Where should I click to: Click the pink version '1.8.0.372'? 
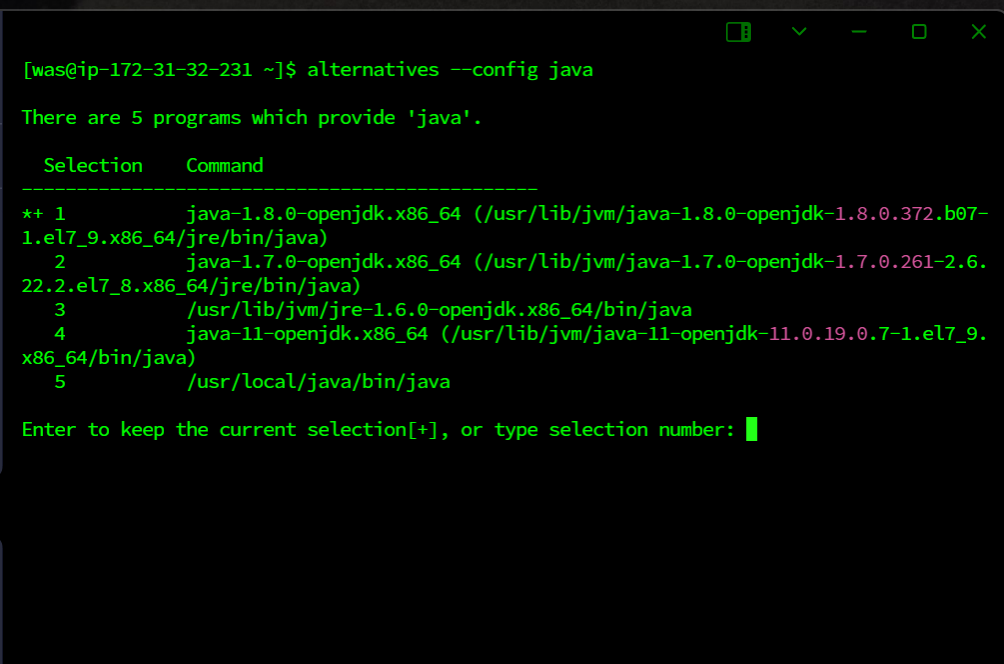click(x=884, y=214)
